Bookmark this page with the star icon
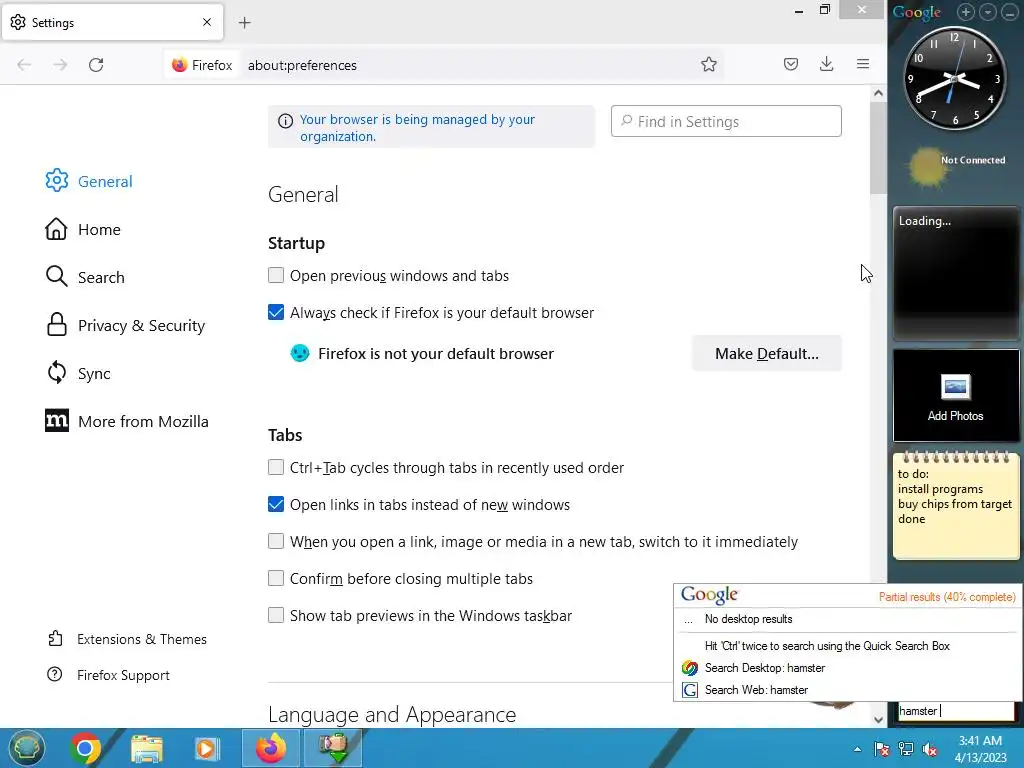 pyautogui.click(x=709, y=64)
